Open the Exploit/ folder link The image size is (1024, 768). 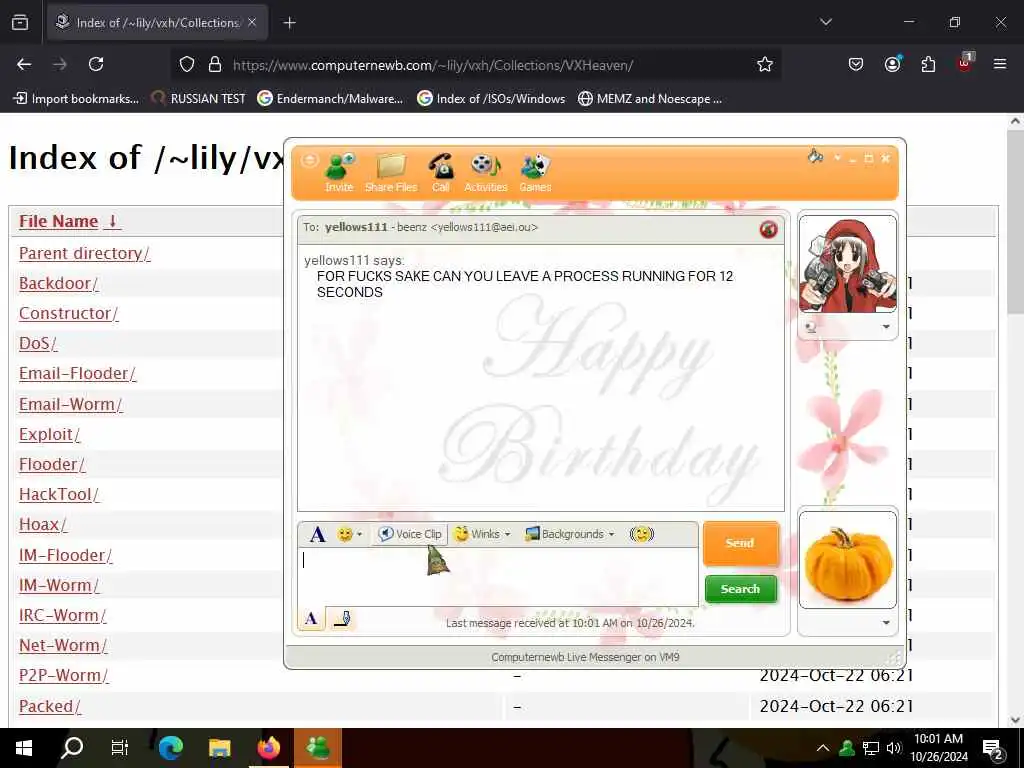[x=50, y=434]
